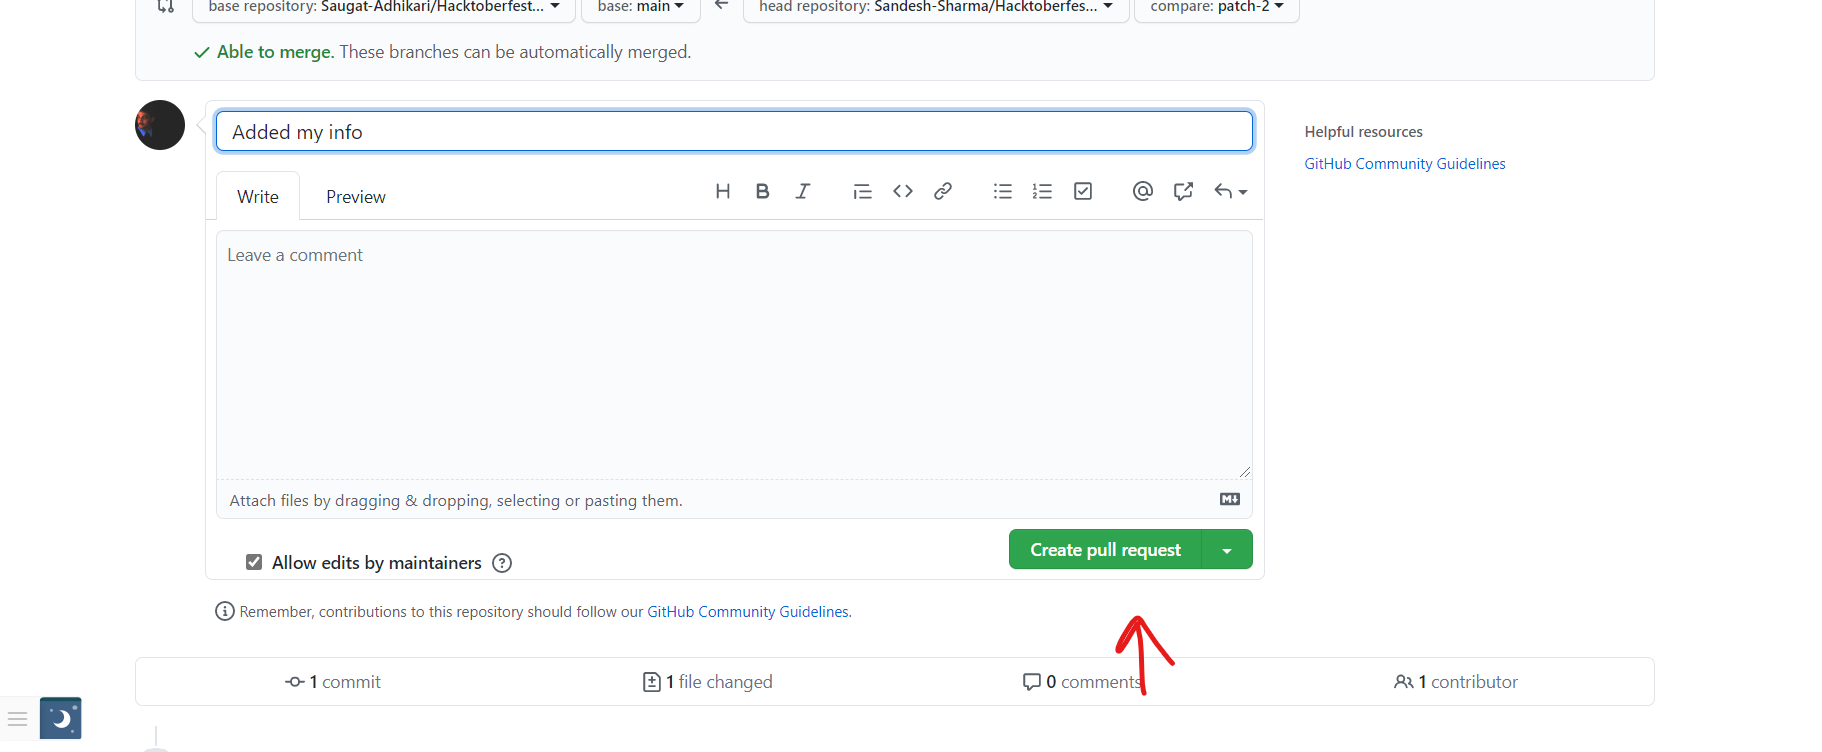Insert a heading with the H icon
Image resolution: width=1822 pixels, height=752 pixels.
point(722,191)
